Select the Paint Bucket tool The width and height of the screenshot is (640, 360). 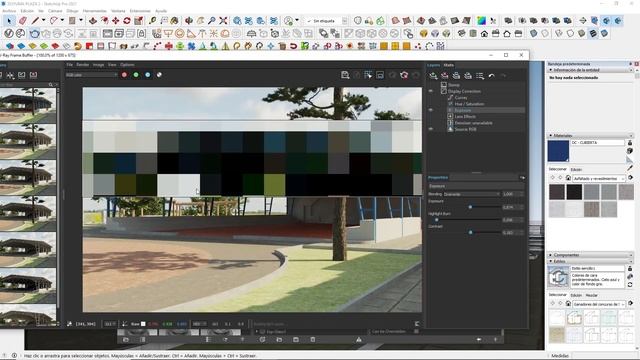pos(175,20)
